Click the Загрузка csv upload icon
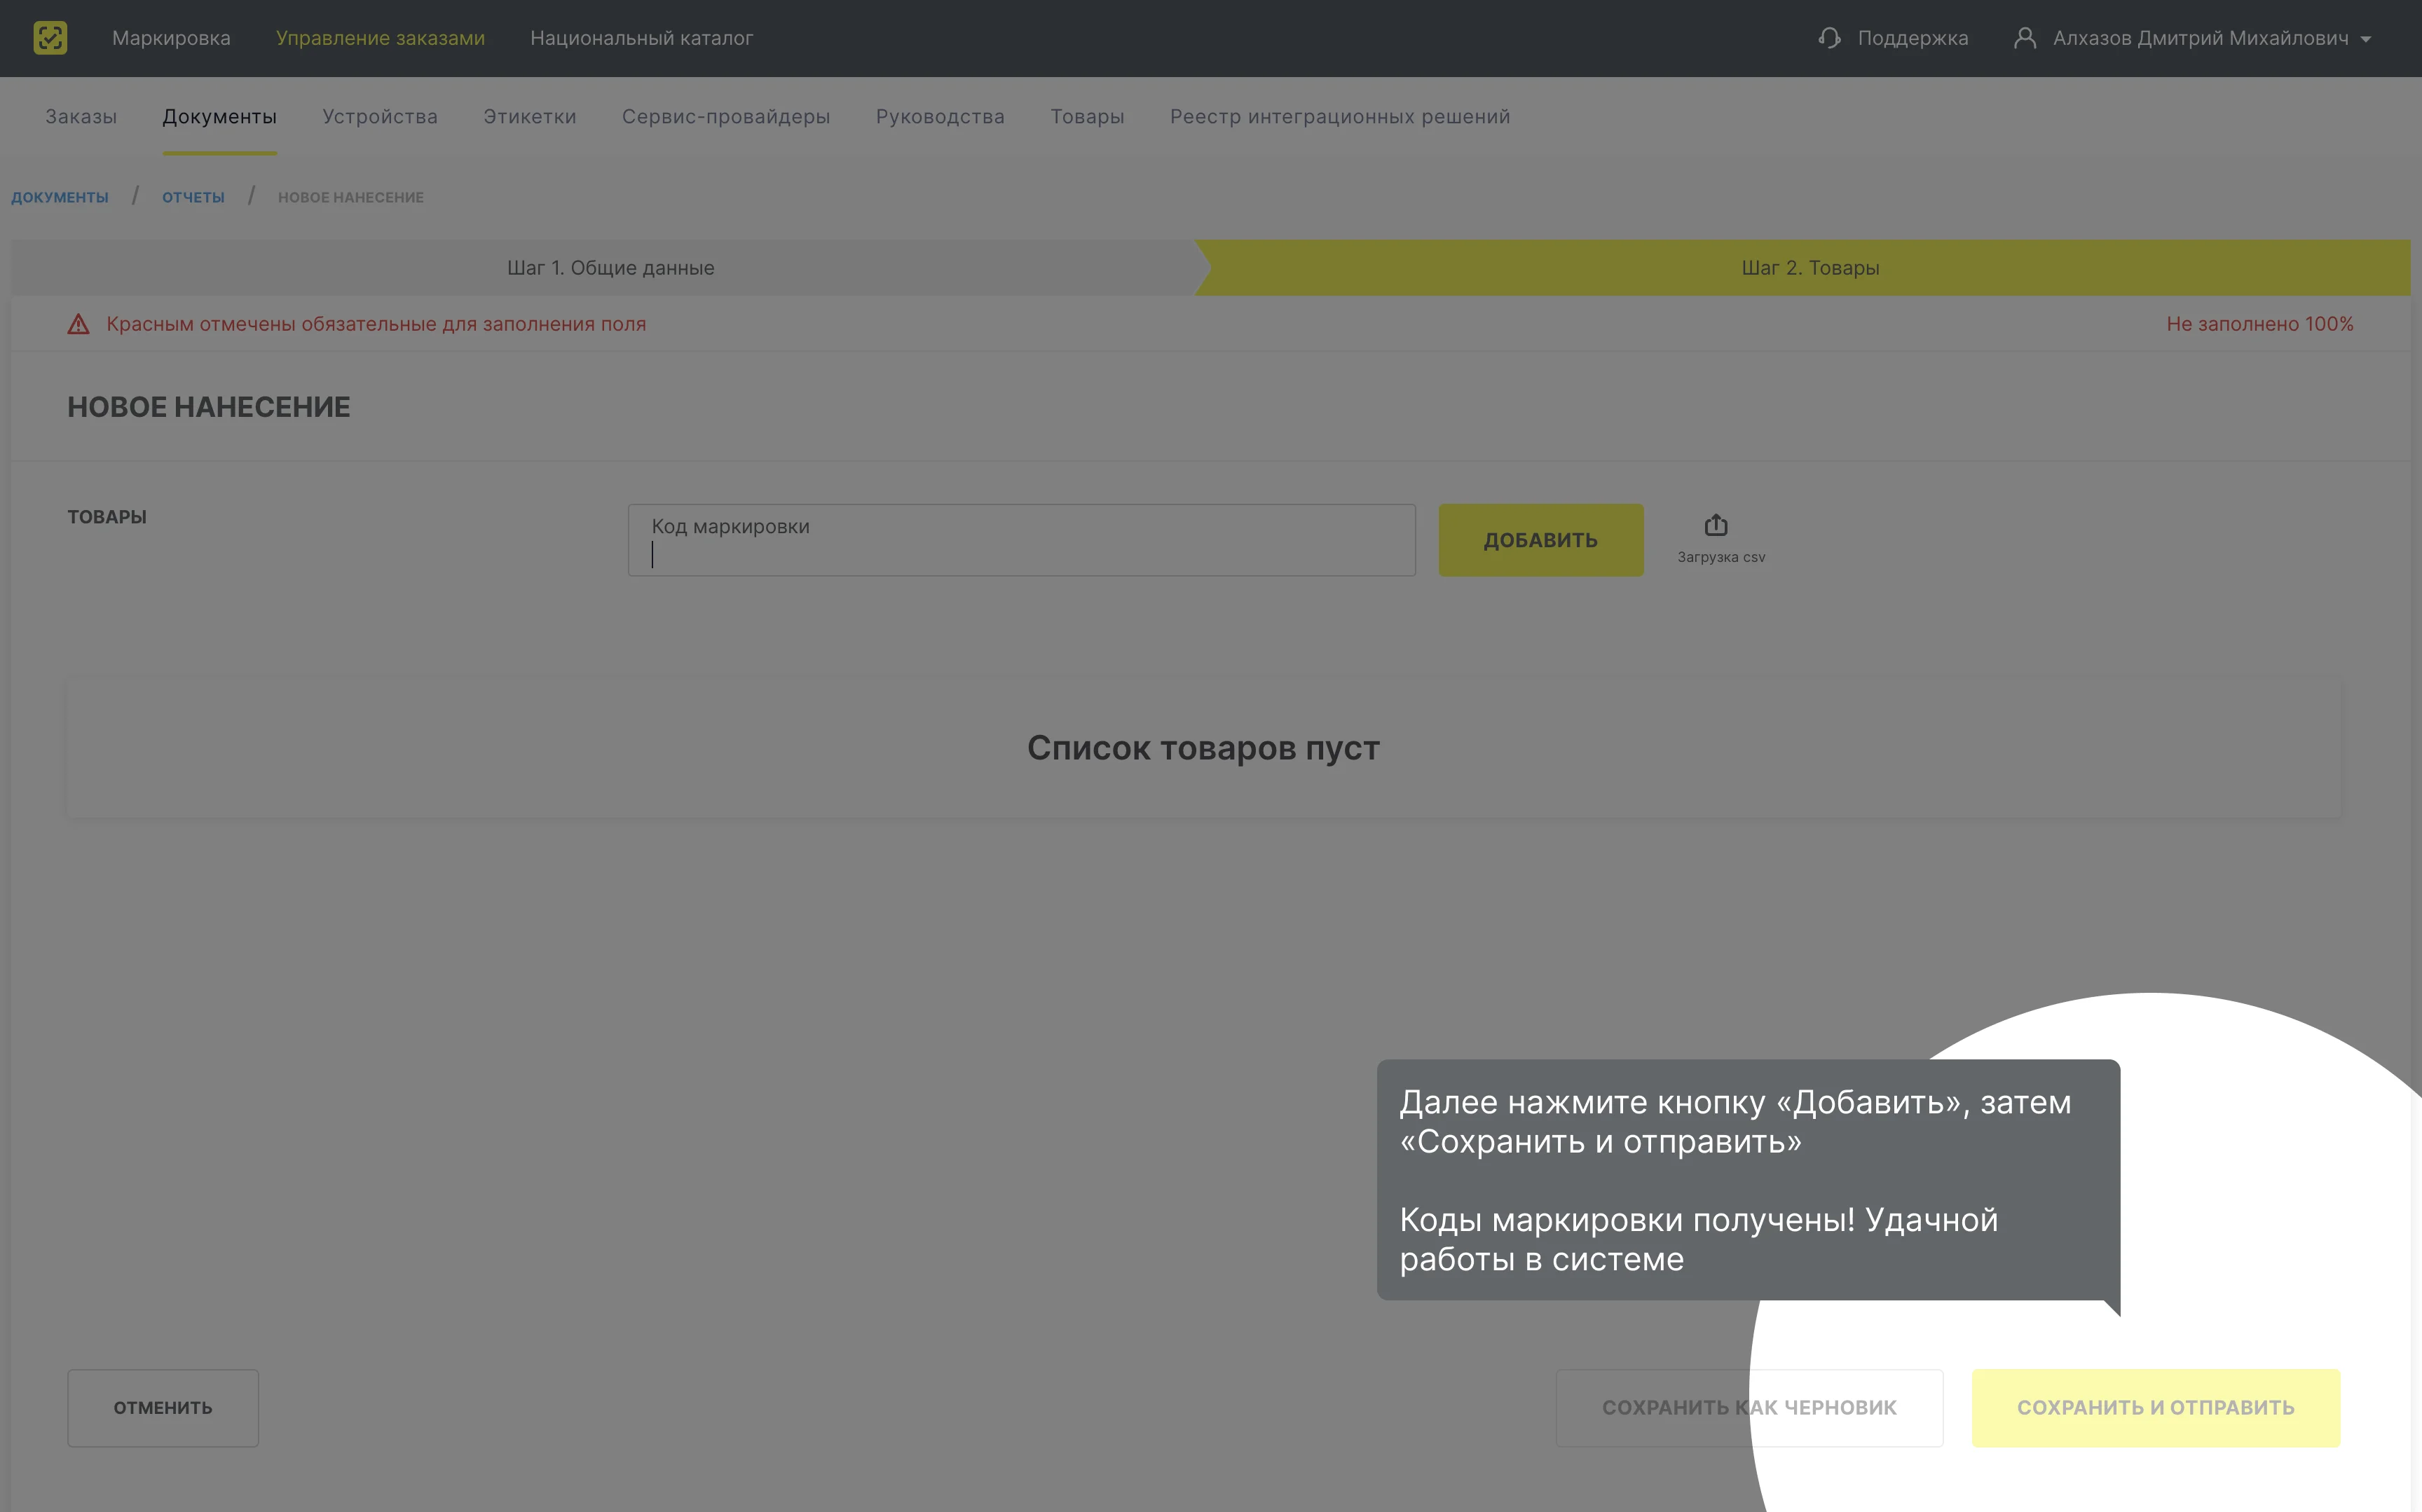Screen dimensions: 2422x1512 click(1716, 525)
